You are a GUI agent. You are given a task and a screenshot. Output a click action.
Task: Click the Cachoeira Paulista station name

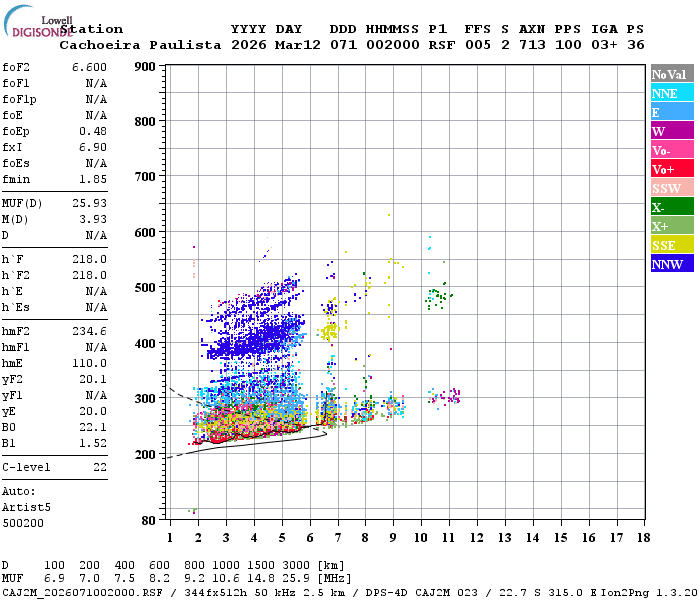[x=140, y=46]
